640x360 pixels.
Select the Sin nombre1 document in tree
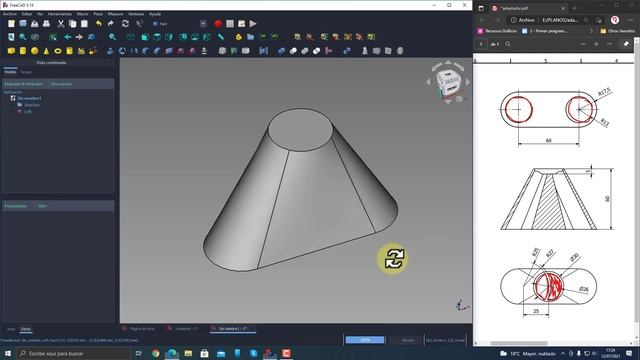point(29,98)
